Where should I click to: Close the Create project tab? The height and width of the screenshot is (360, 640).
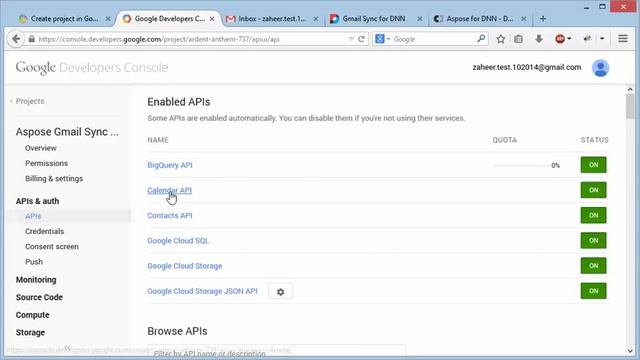coord(108,19)
